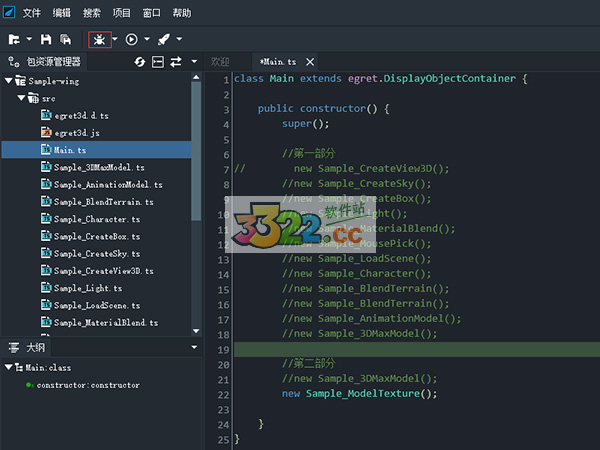
Task: Collapse all in package explorer
Action: tap(158, 62)
